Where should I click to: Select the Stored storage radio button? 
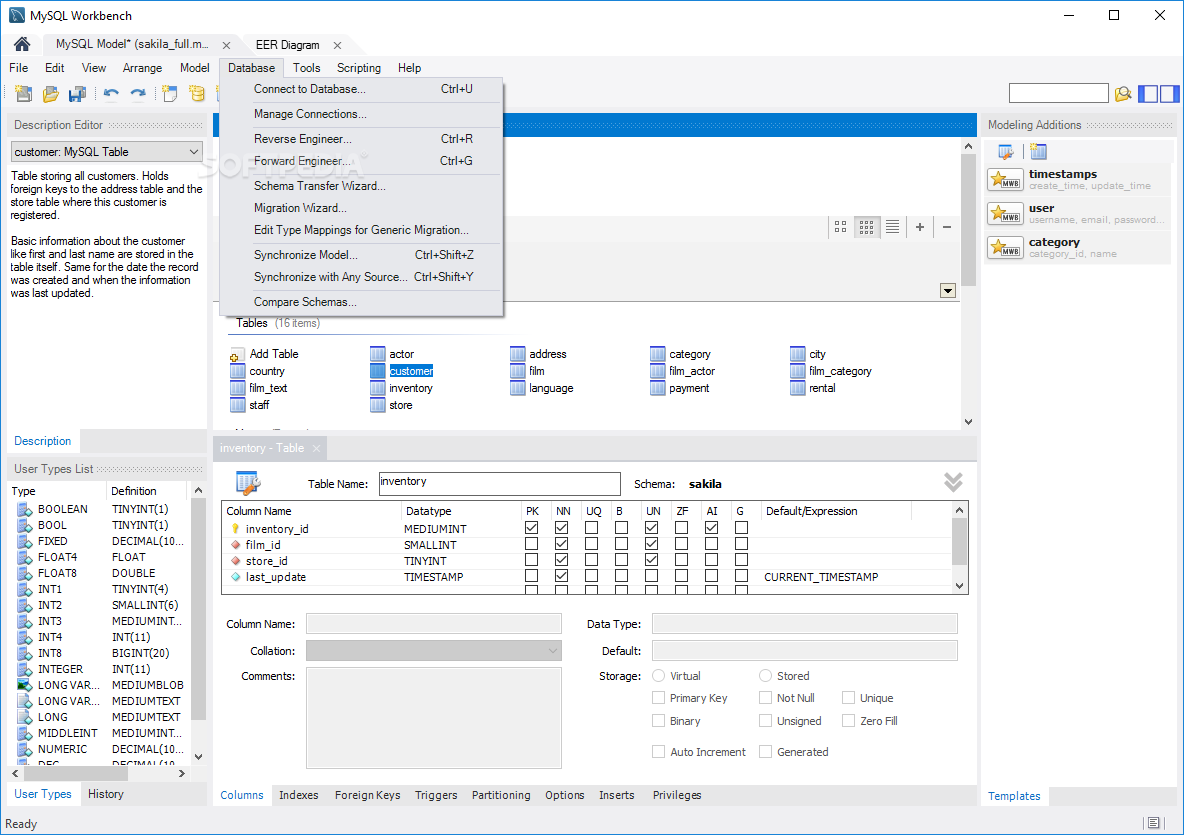pyautogui.click(x=766, y=676)
